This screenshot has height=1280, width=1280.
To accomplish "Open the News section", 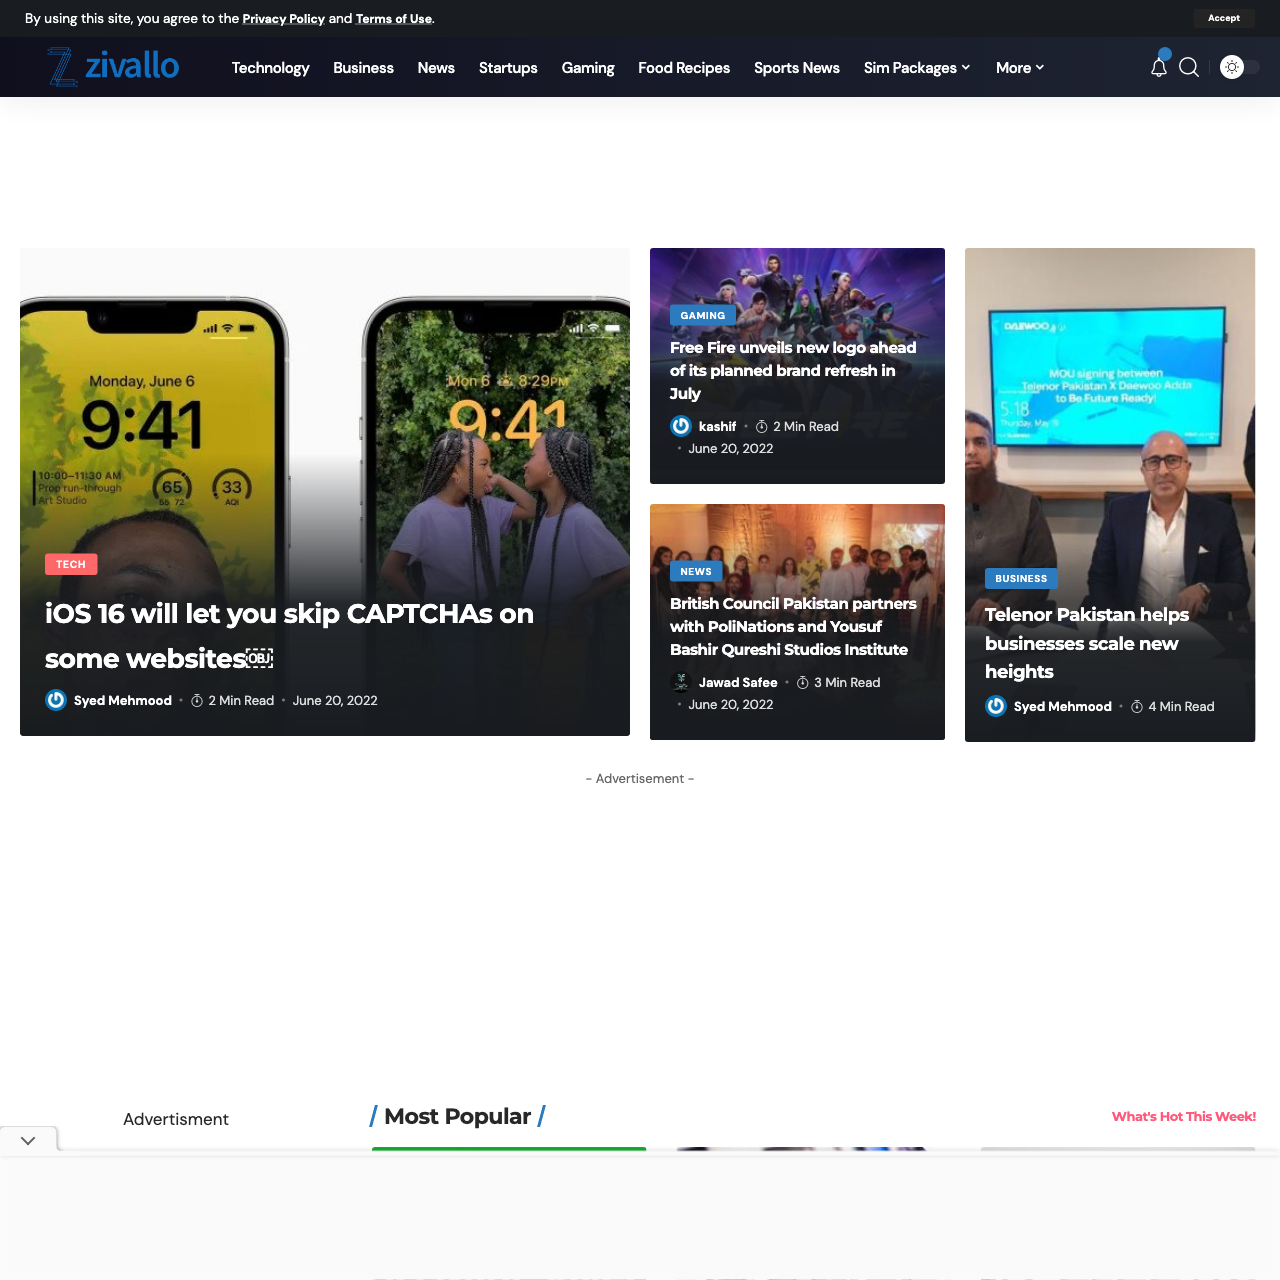I will [436, 67].
